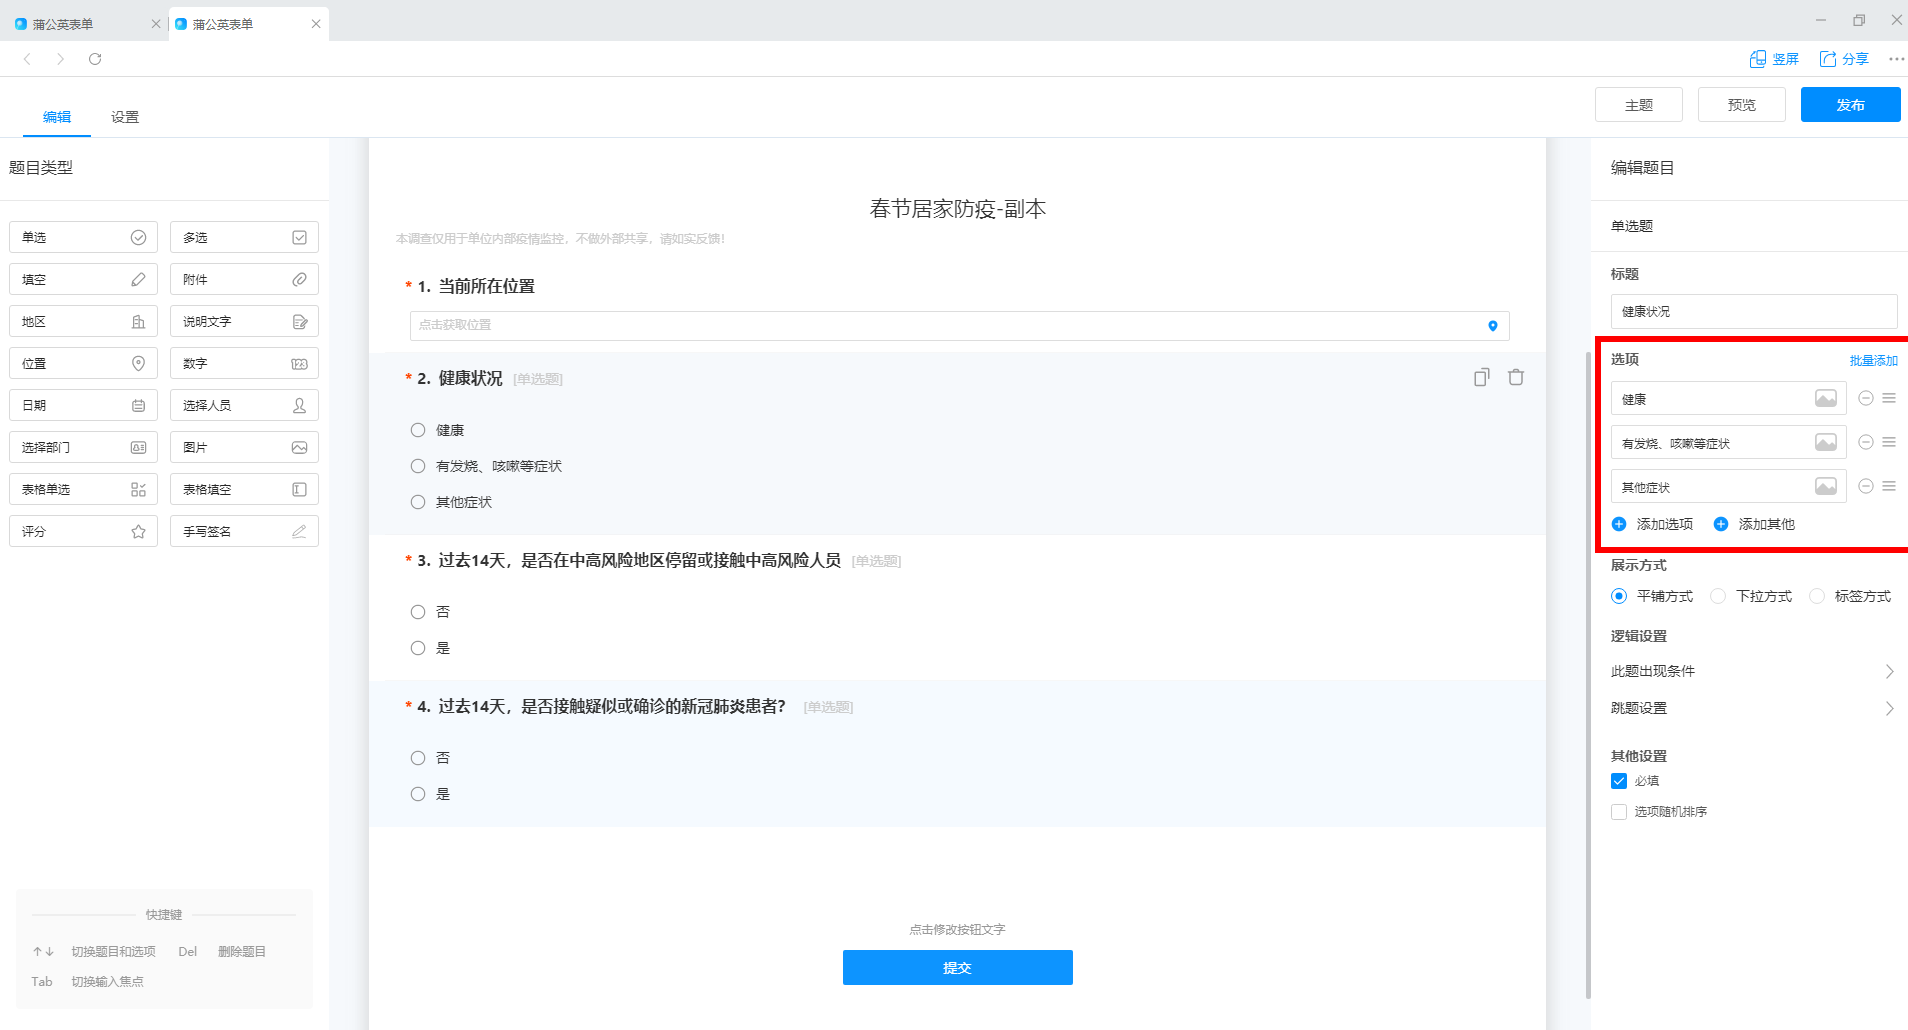Select the 多选 question type icon
This screenshot has width=1908, height=1030.
click(x=299, y=236)
